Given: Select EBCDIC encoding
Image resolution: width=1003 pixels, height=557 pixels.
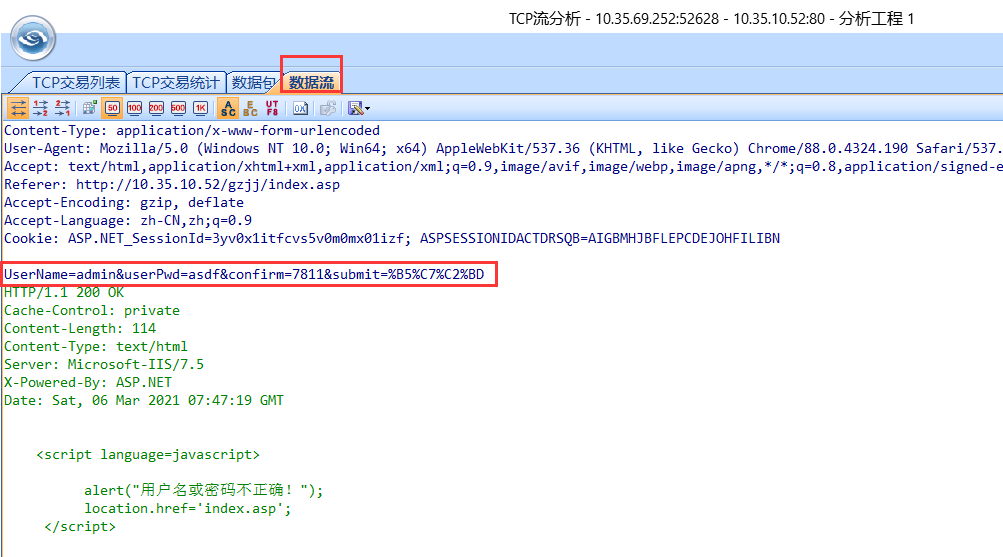Looking at the screenshot, I should tap(250, 108).
